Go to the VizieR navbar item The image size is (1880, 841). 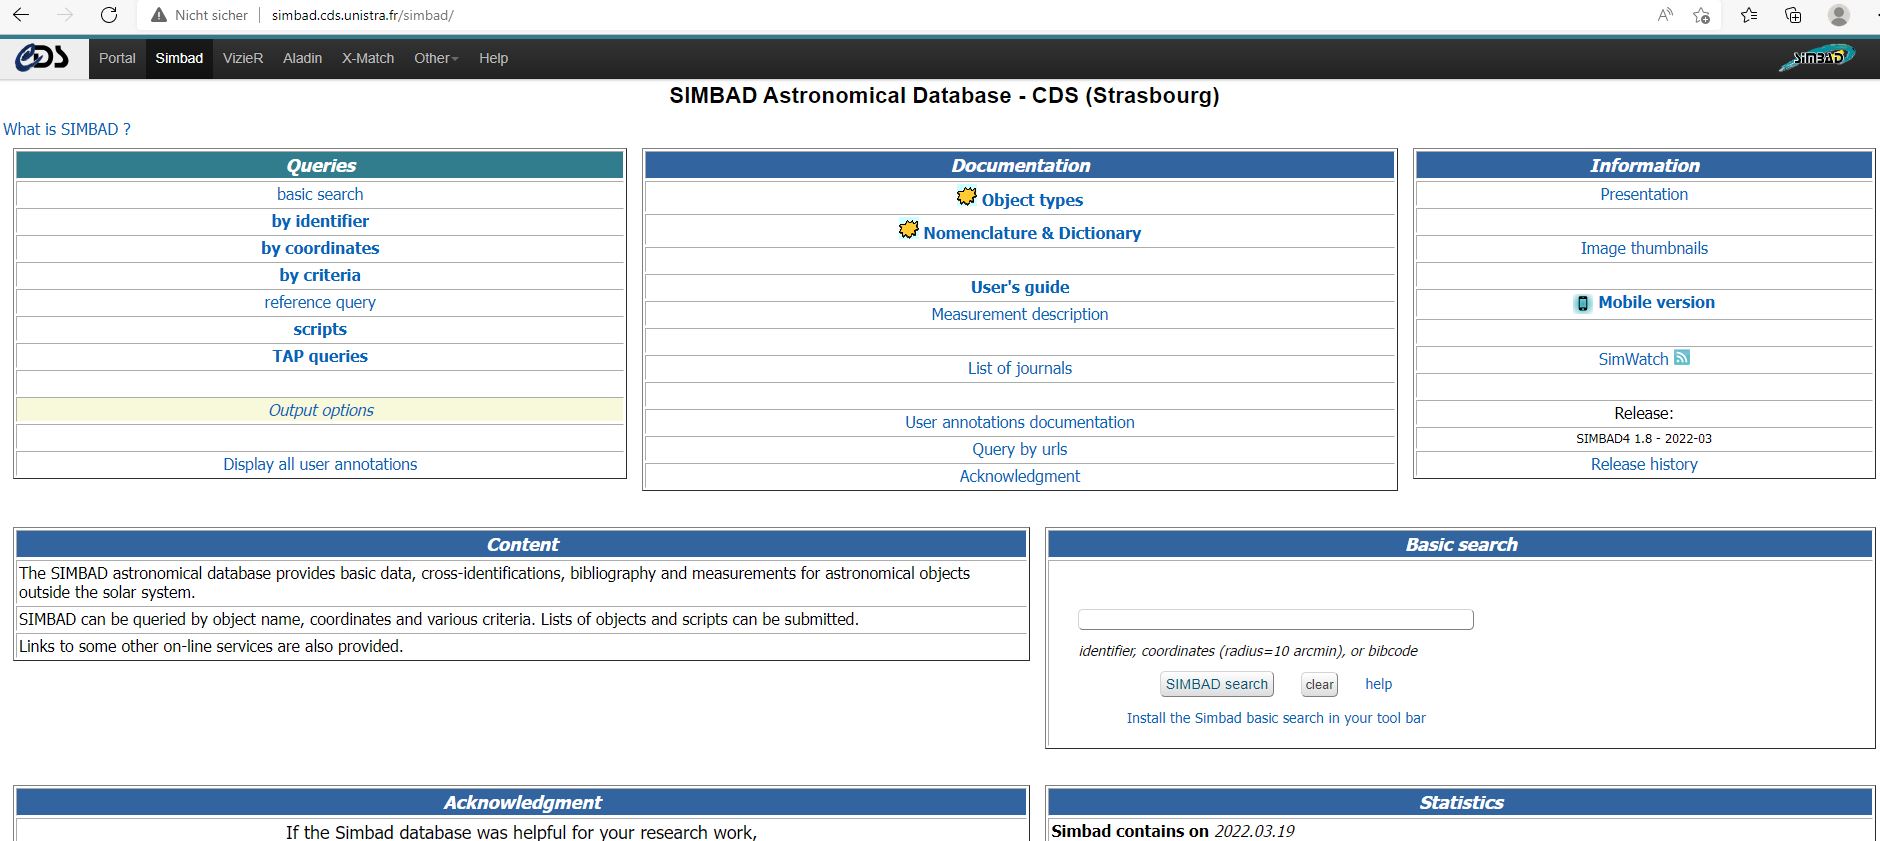243,58
